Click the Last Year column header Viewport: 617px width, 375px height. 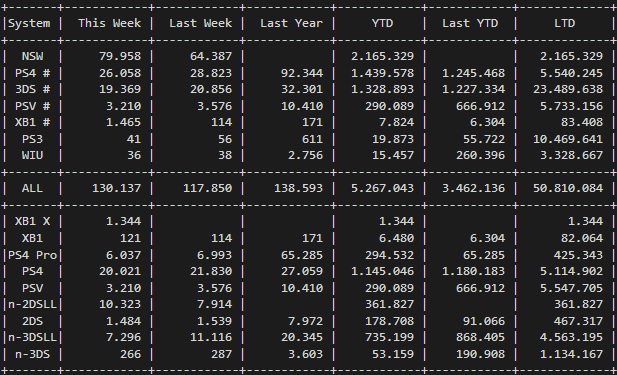[x=291, y=23]
